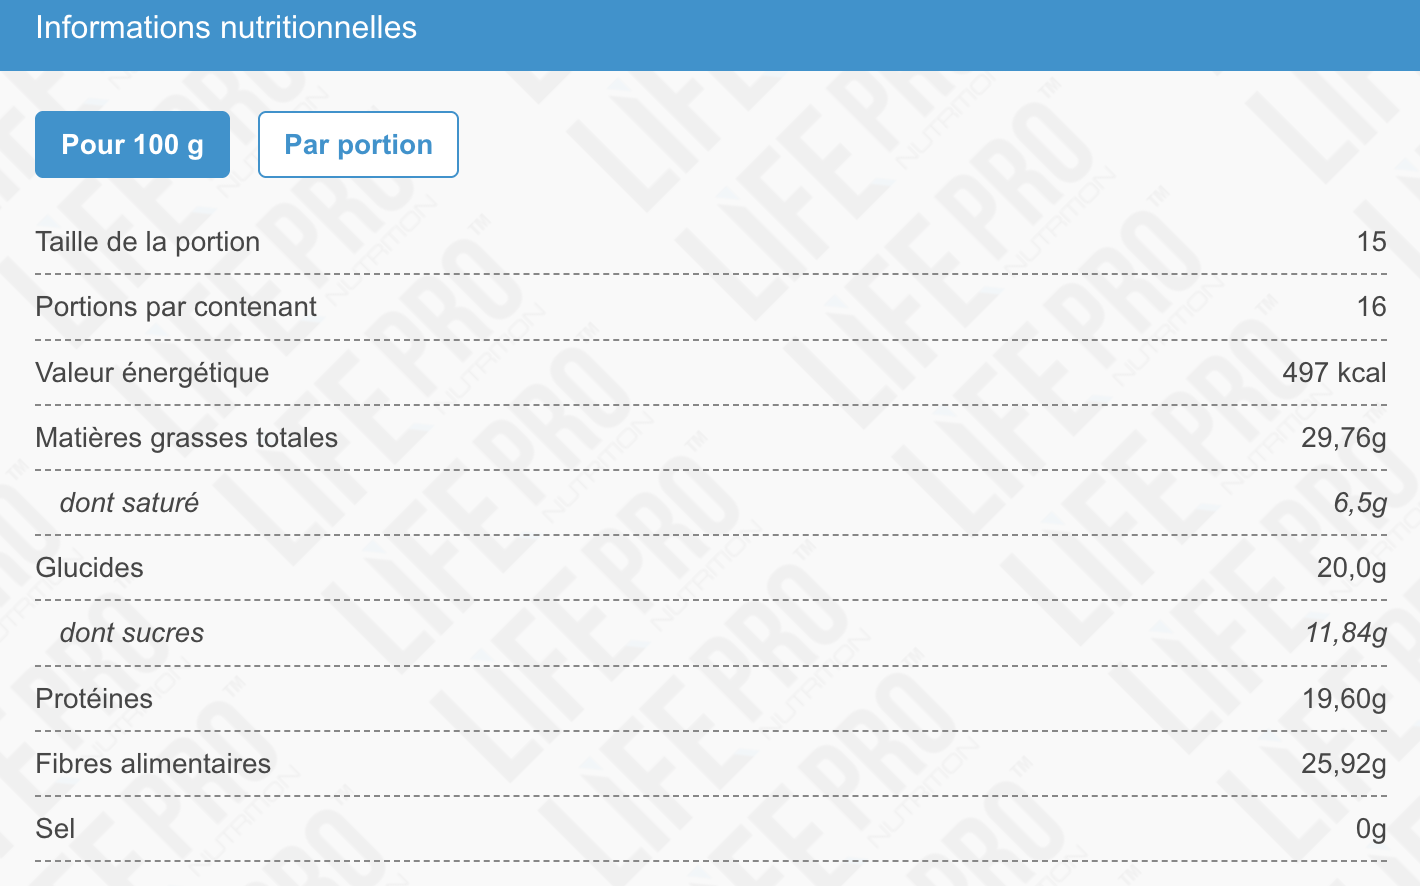Click the Sel row label
Viewport: 1420px width, 886px height.
click(x=55, y=829)
